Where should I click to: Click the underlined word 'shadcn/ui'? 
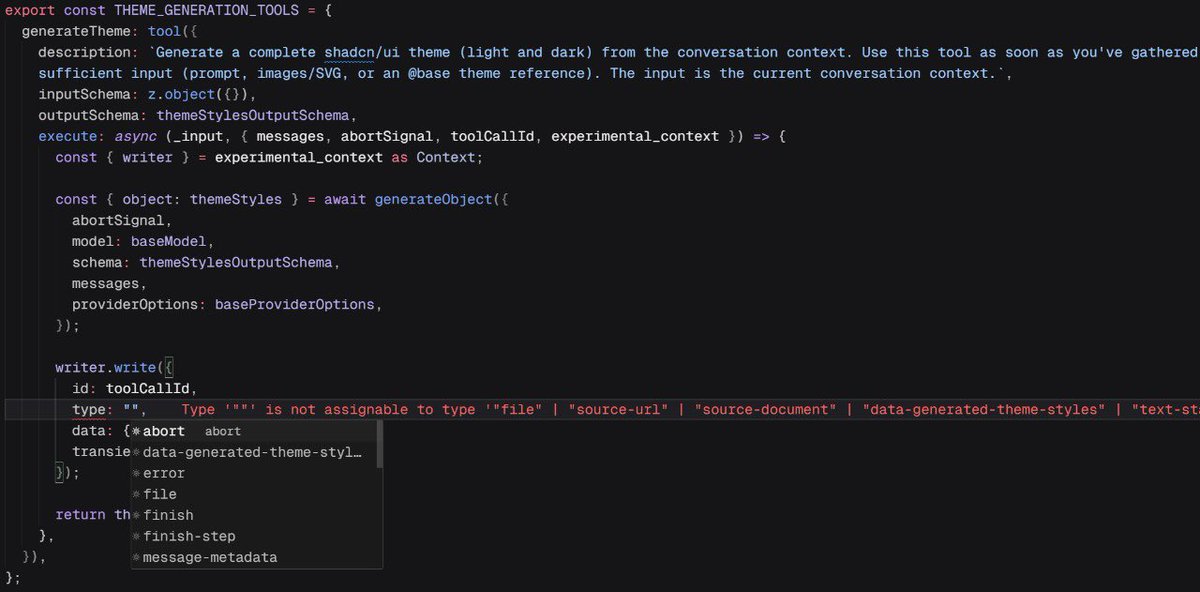361,52
